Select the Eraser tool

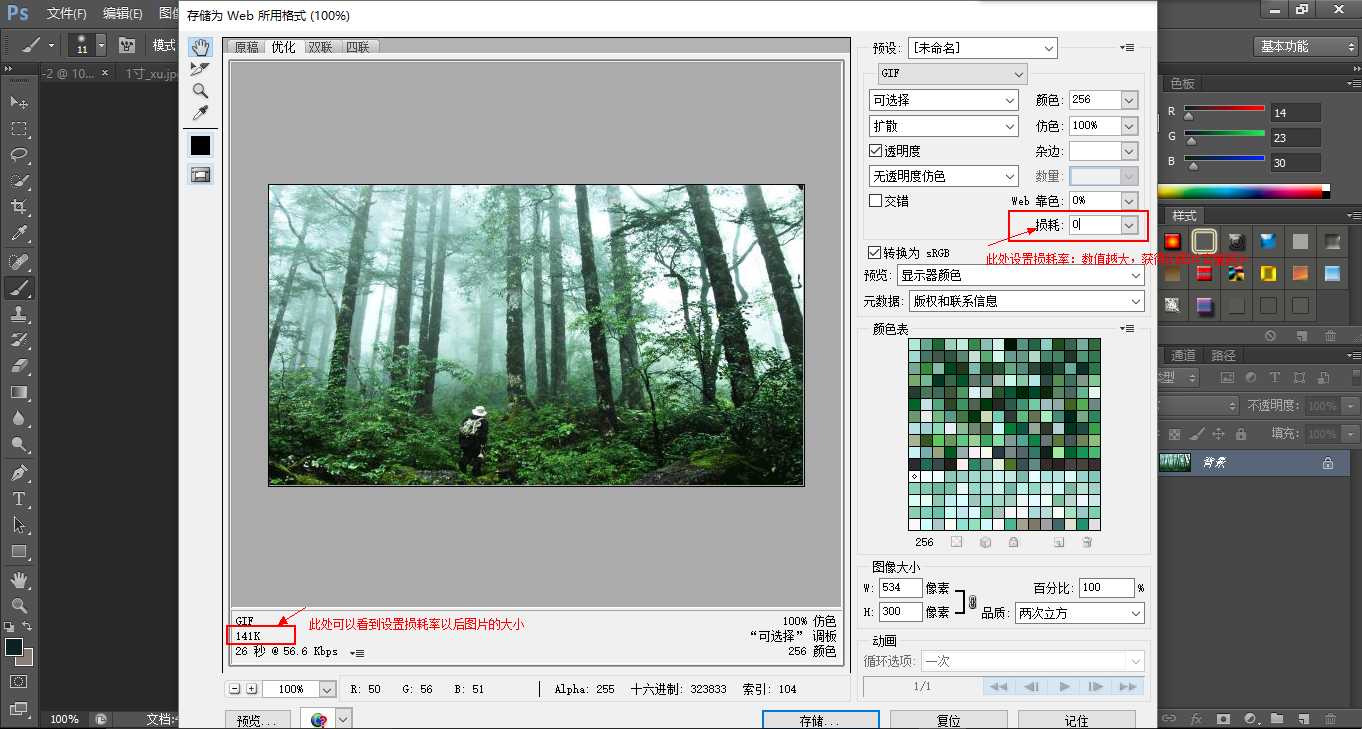pyautogui.click(x=19, y=366)
